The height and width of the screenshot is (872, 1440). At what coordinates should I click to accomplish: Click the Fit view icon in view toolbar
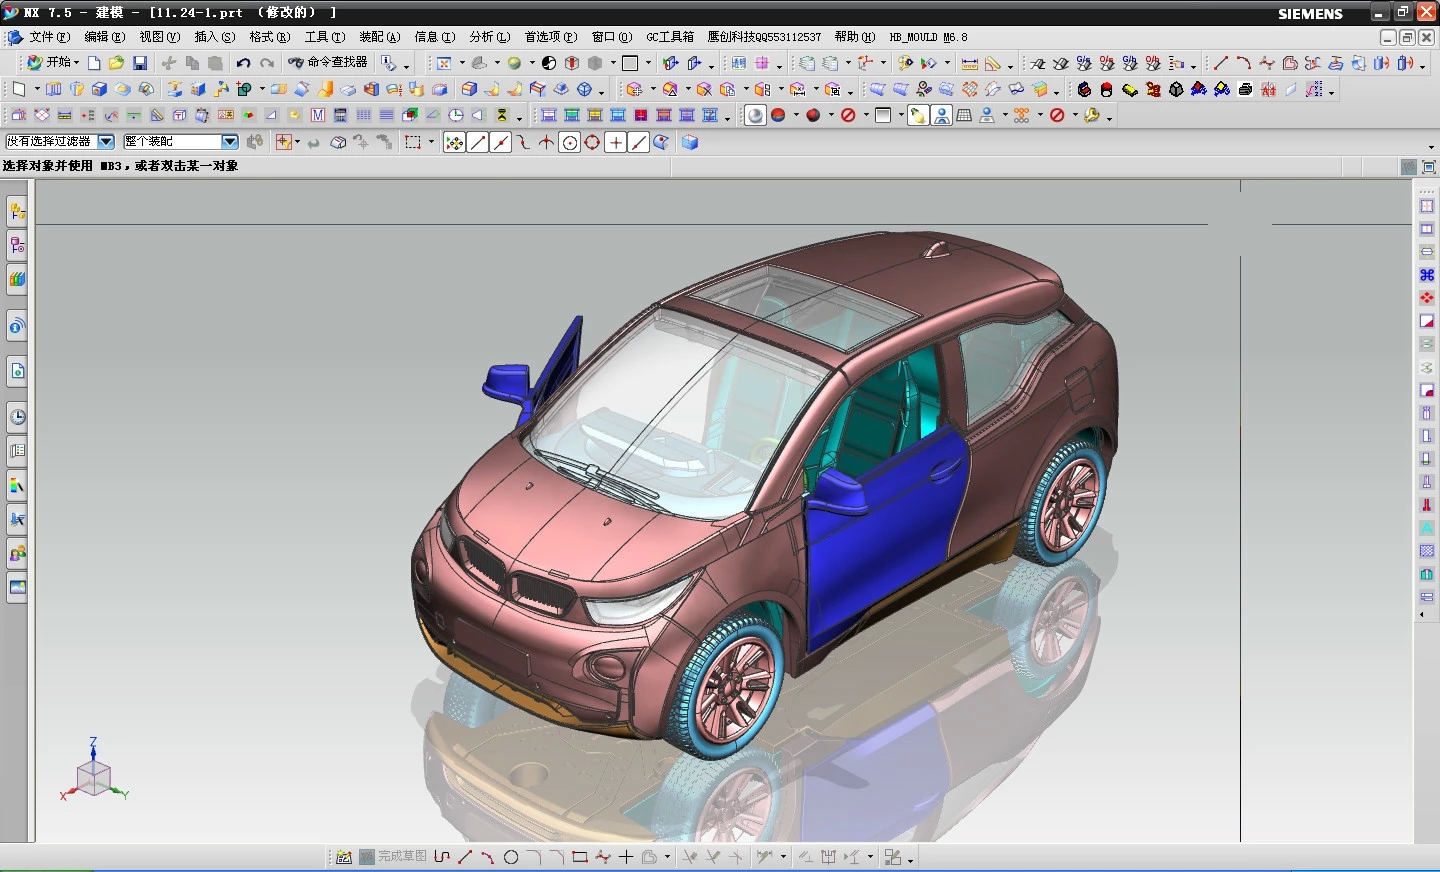(x=444, y=63)
